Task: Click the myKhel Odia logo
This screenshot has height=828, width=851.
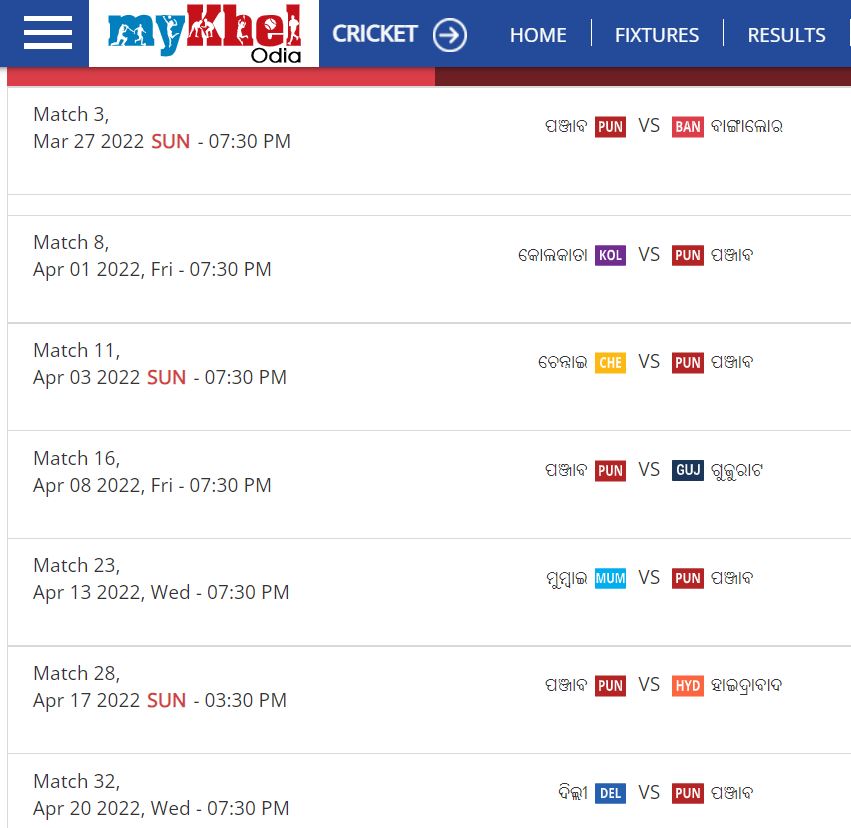Action: coord(204,34)
